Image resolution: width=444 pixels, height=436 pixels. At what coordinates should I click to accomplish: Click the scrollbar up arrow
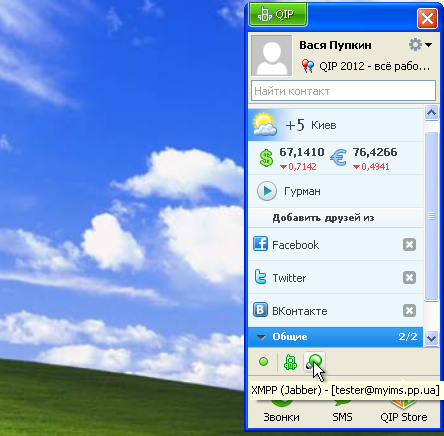(x=431, y=113)
